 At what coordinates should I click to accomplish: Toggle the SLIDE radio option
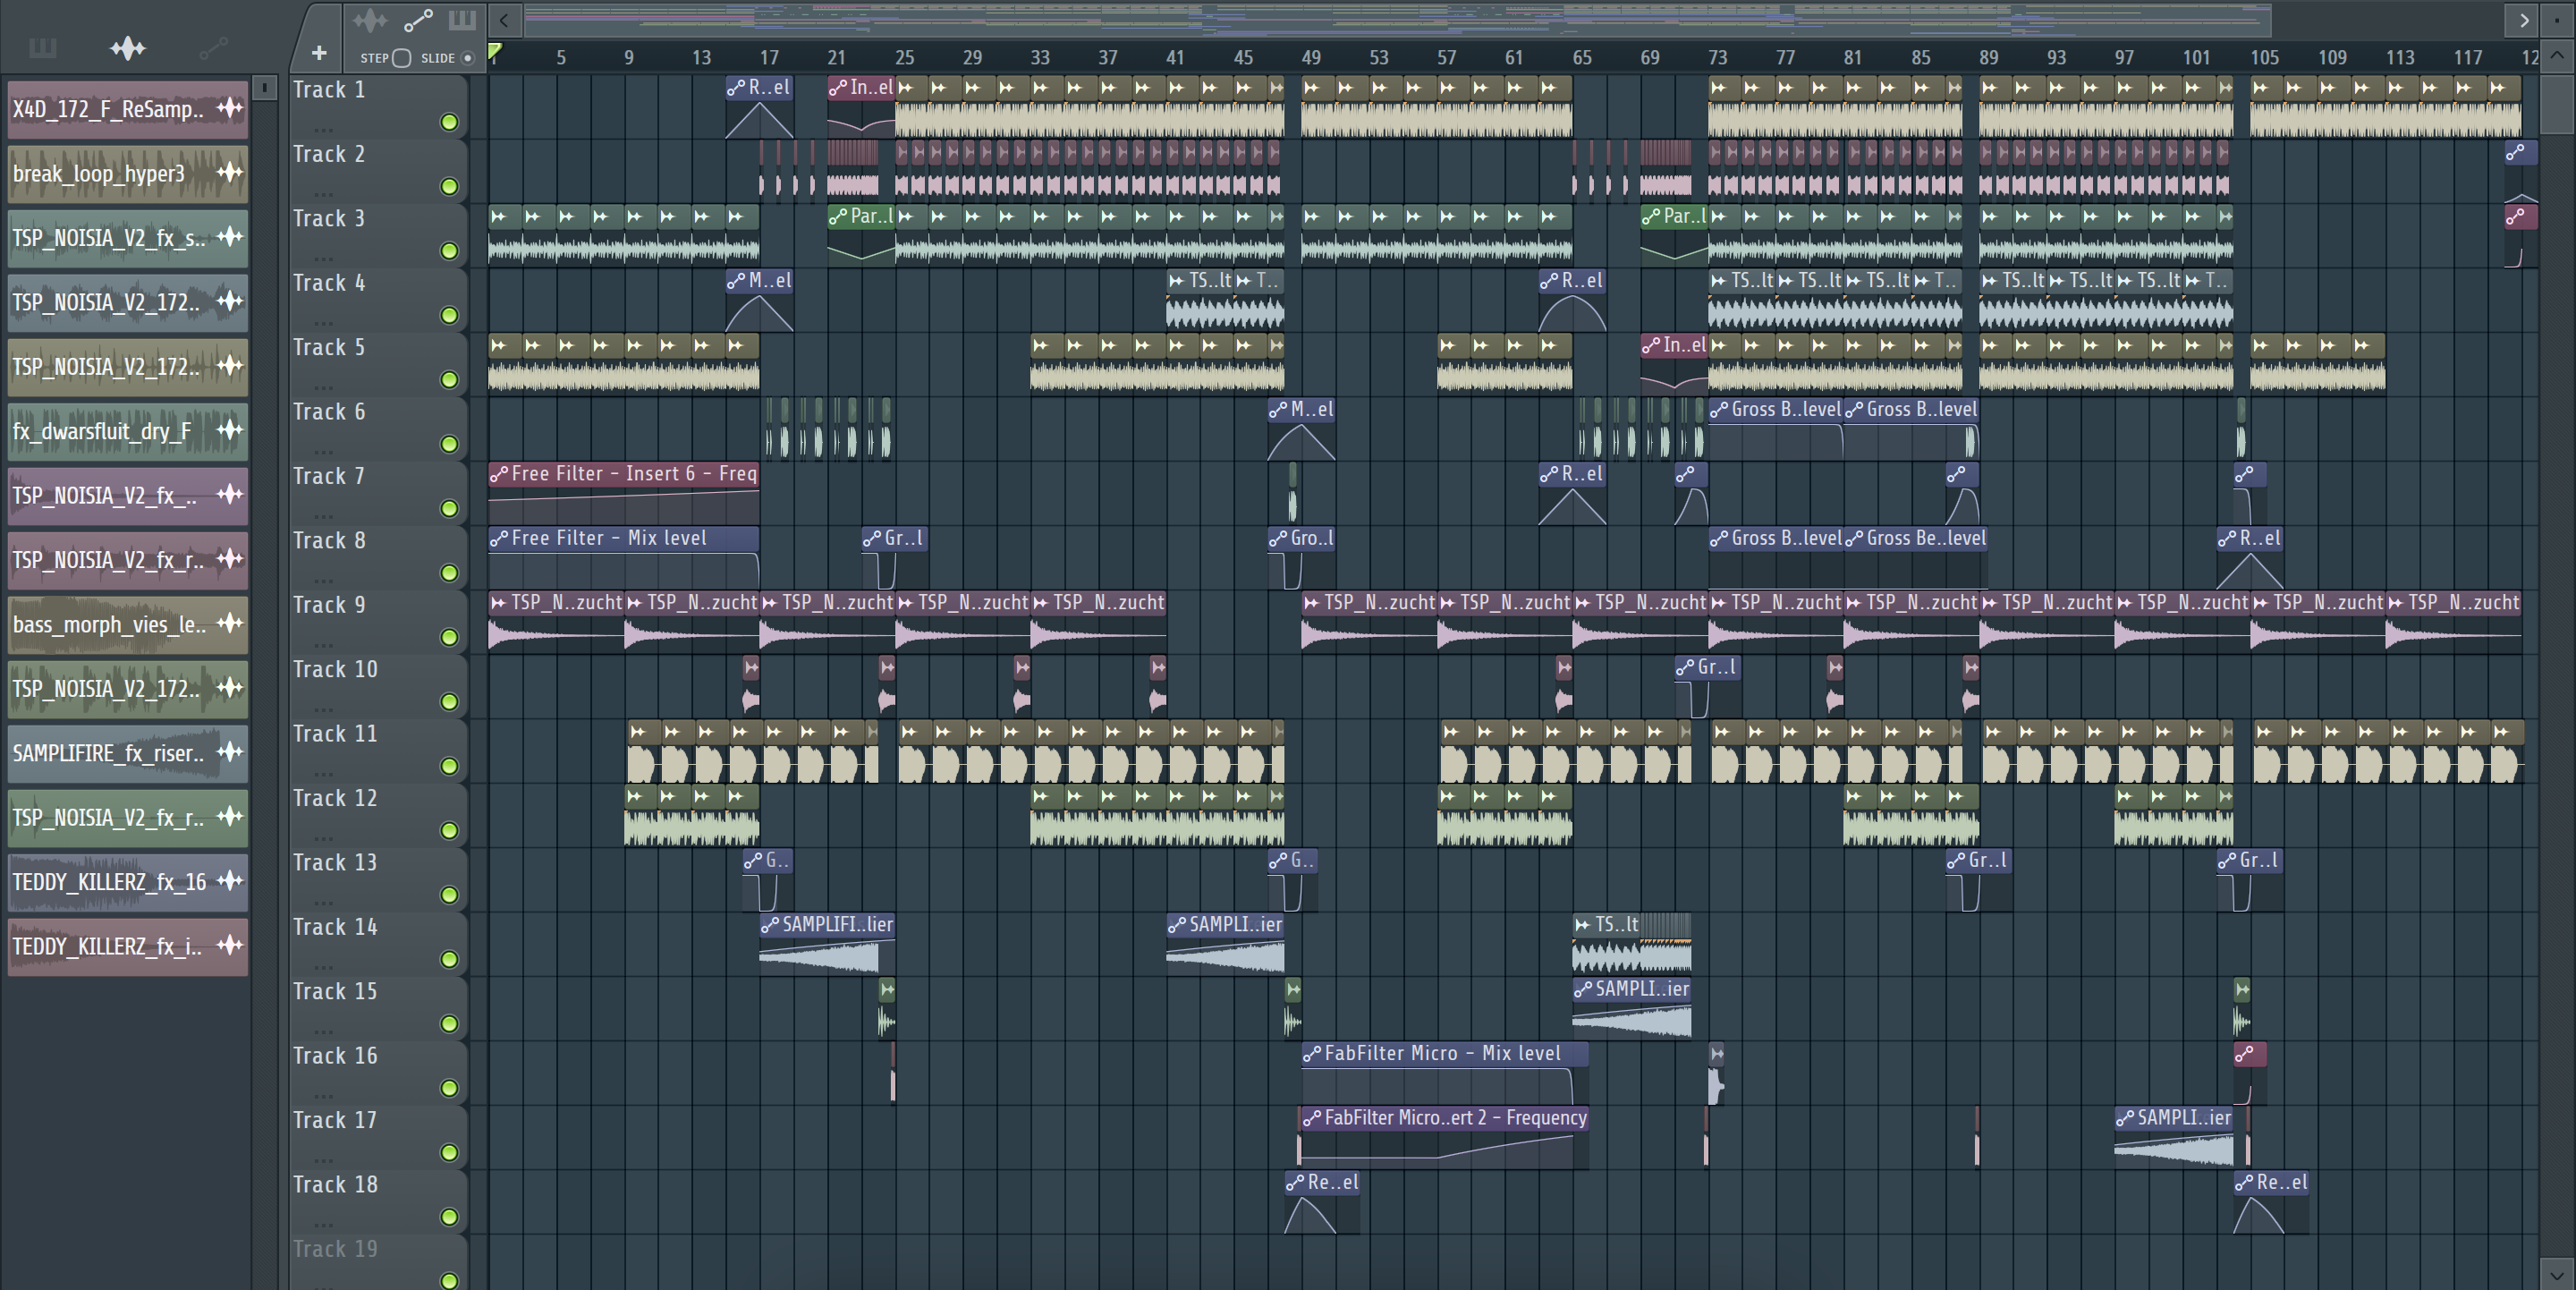click(x=467, y=58)
